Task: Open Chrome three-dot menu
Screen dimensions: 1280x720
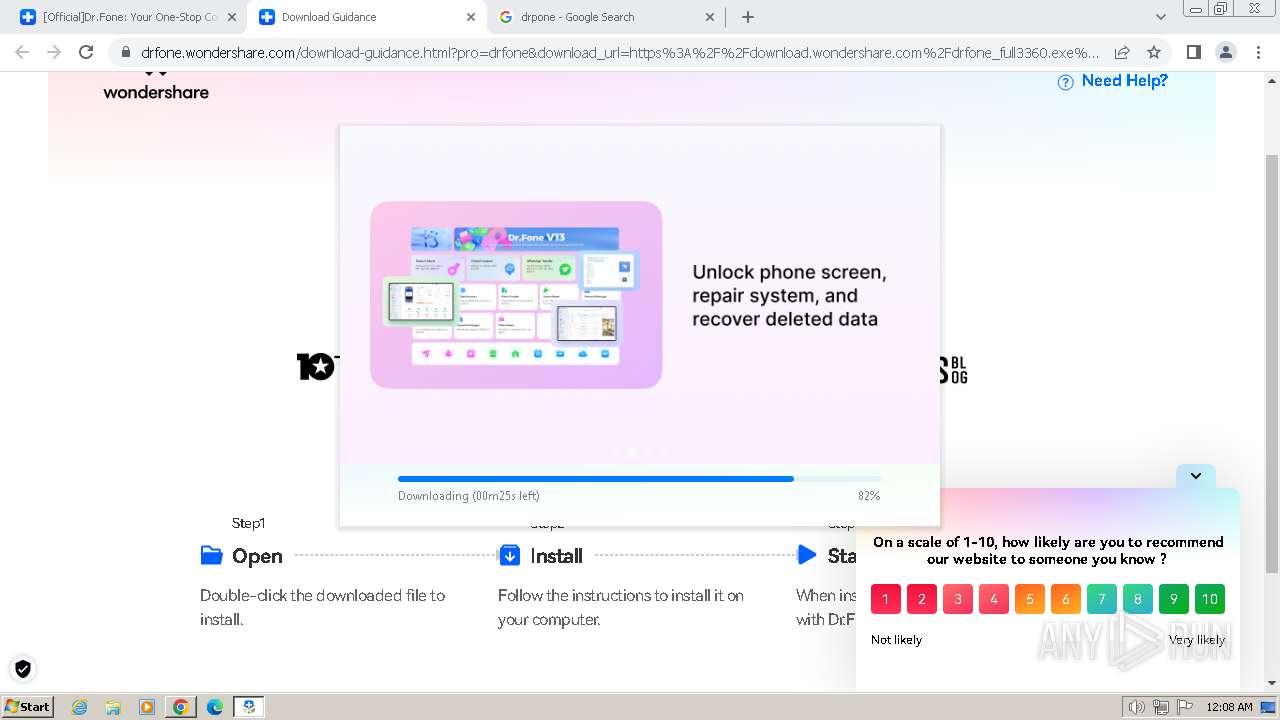Action: point(1258,52)
